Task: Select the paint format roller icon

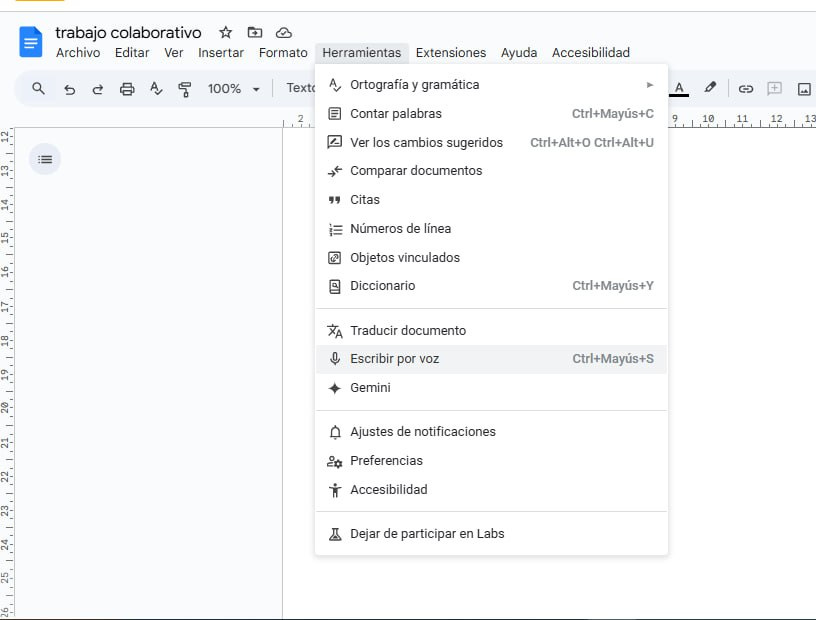Action: (x=185, y=89)
